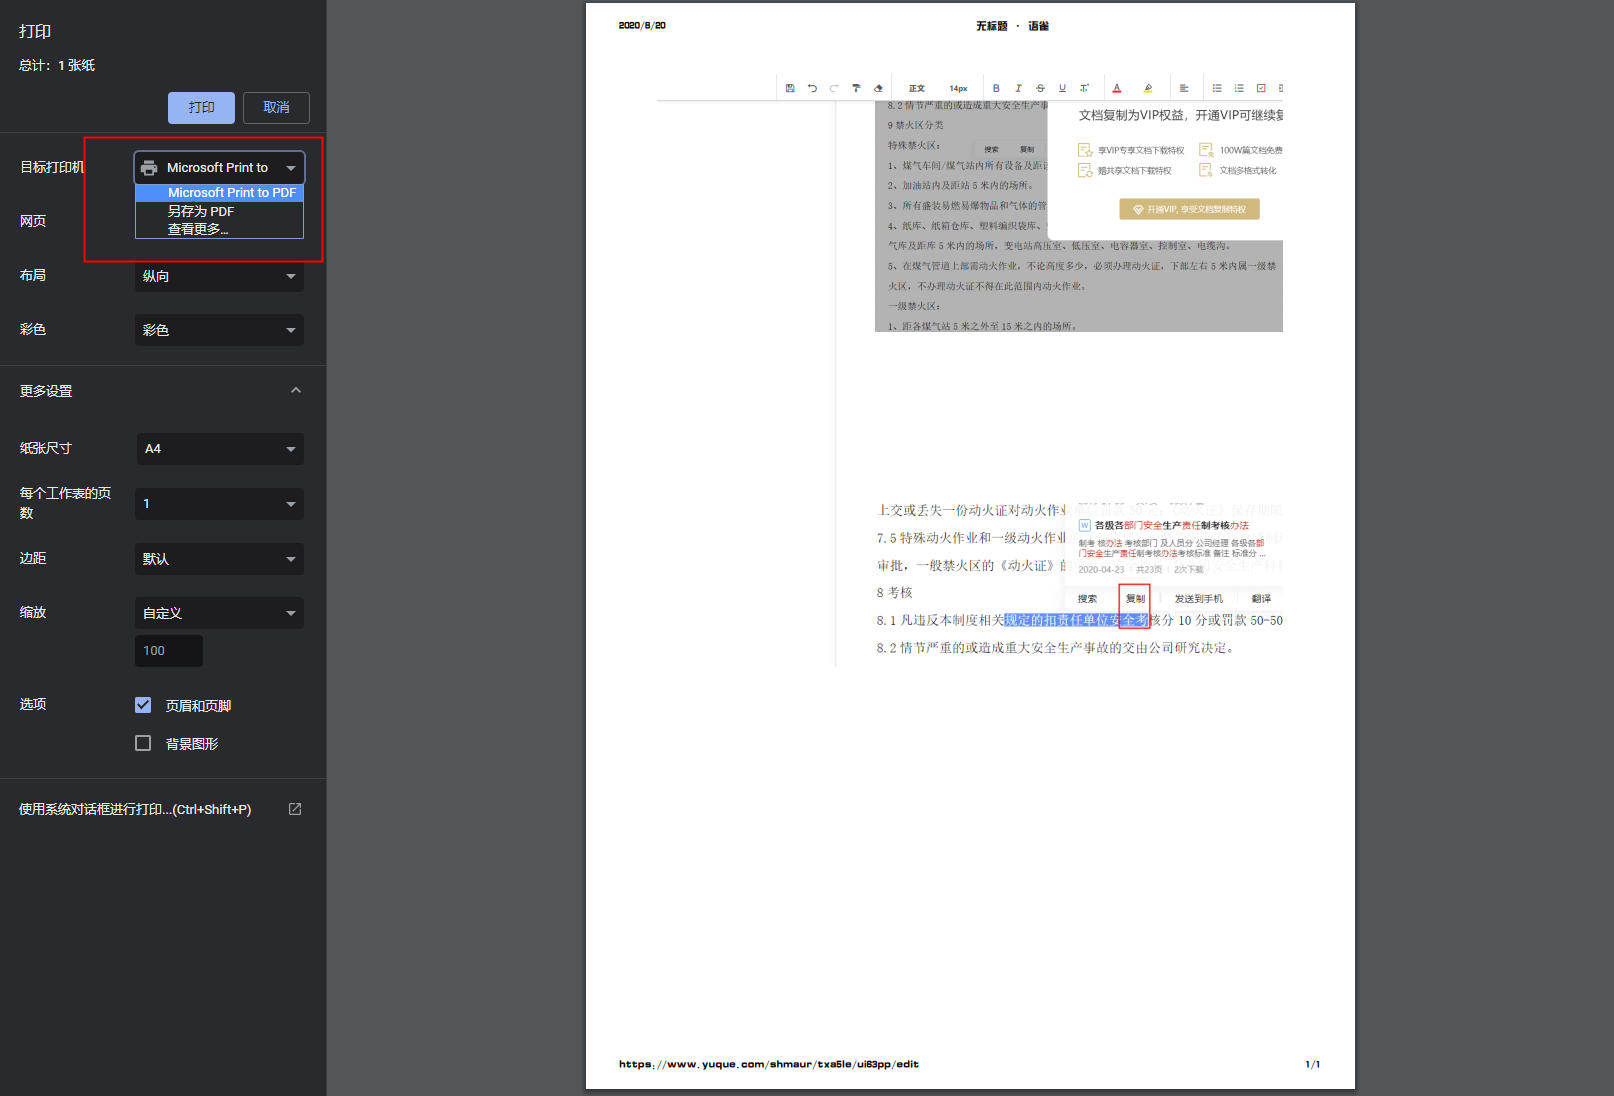Click the format painter icon
The width and height of the screenshot is (1614, 1096).
pos(856,88)
